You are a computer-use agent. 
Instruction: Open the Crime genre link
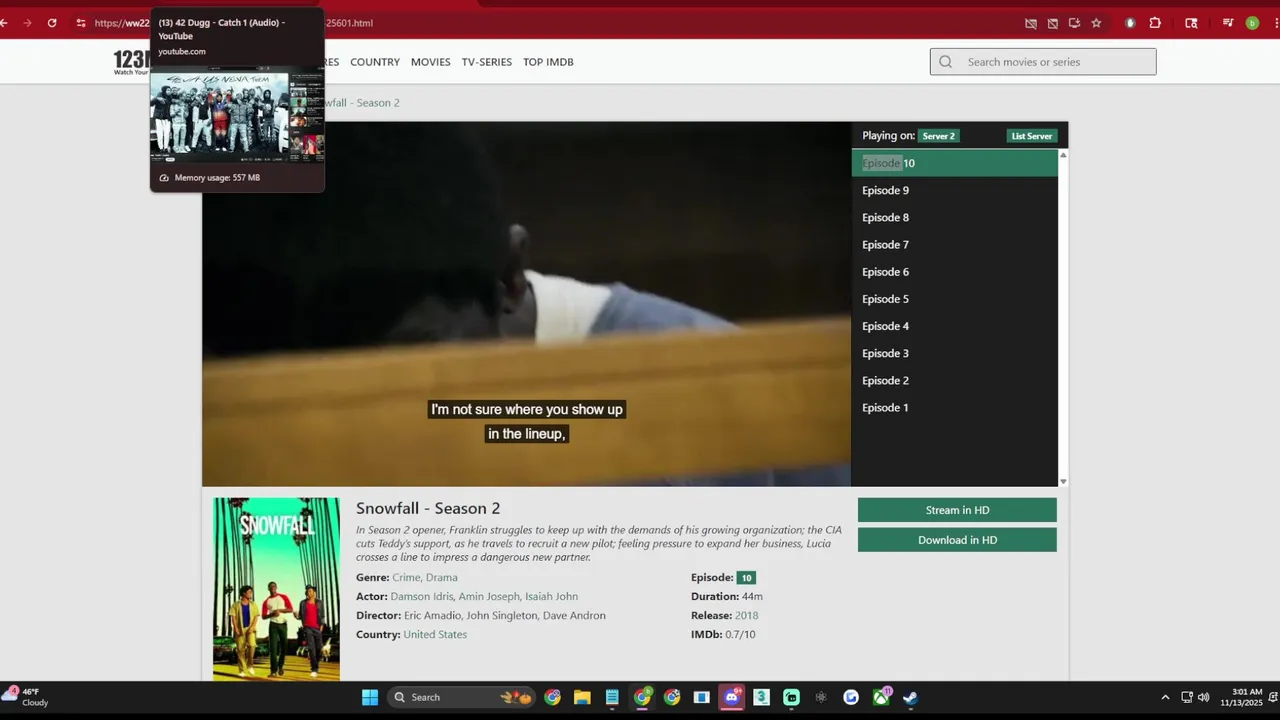[406, 577]
